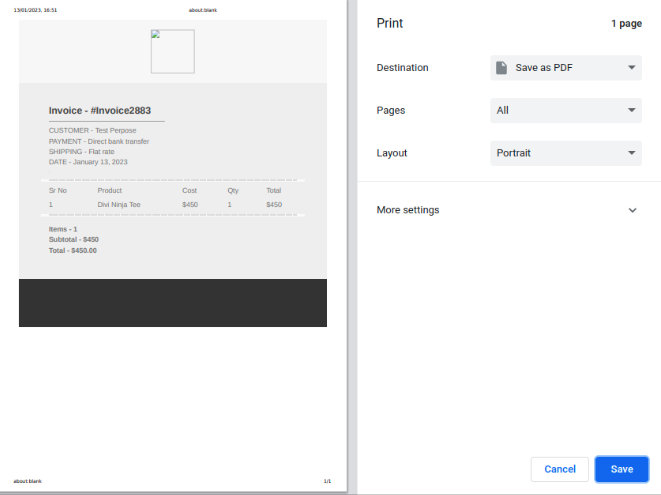Click the 1/1 page number in footer
The image size is (661, 495).
(327, 481)
